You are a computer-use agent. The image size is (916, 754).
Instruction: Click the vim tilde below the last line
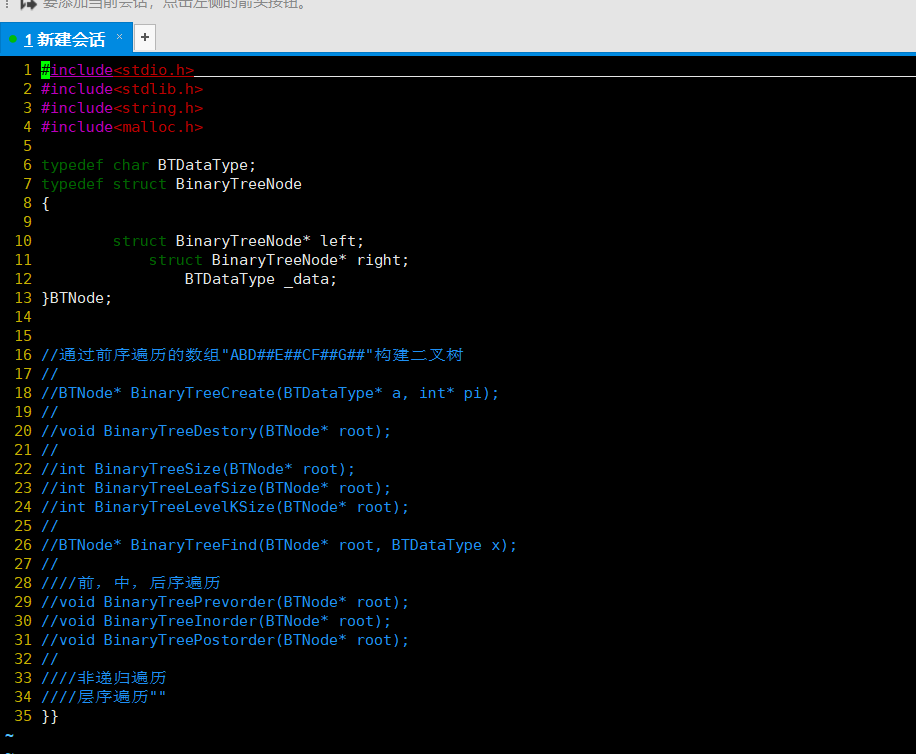(11, 735)
